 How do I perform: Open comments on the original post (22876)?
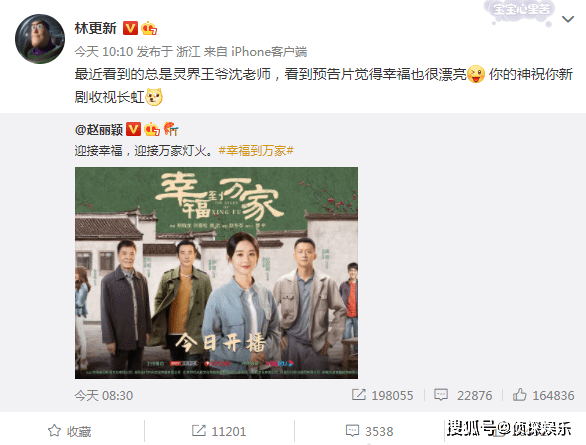463,395
